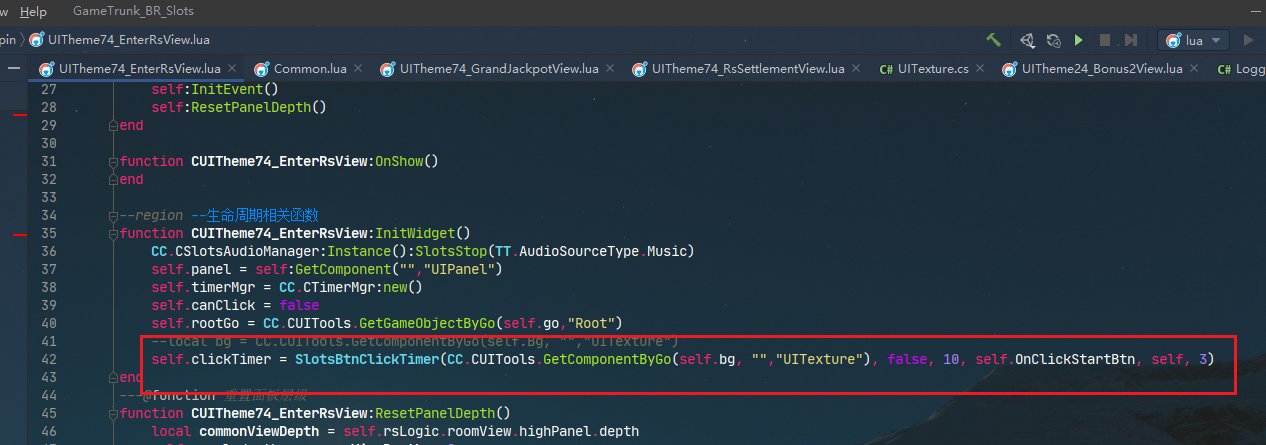
Task: Click the green Build hammer icon
Action: 993,40
